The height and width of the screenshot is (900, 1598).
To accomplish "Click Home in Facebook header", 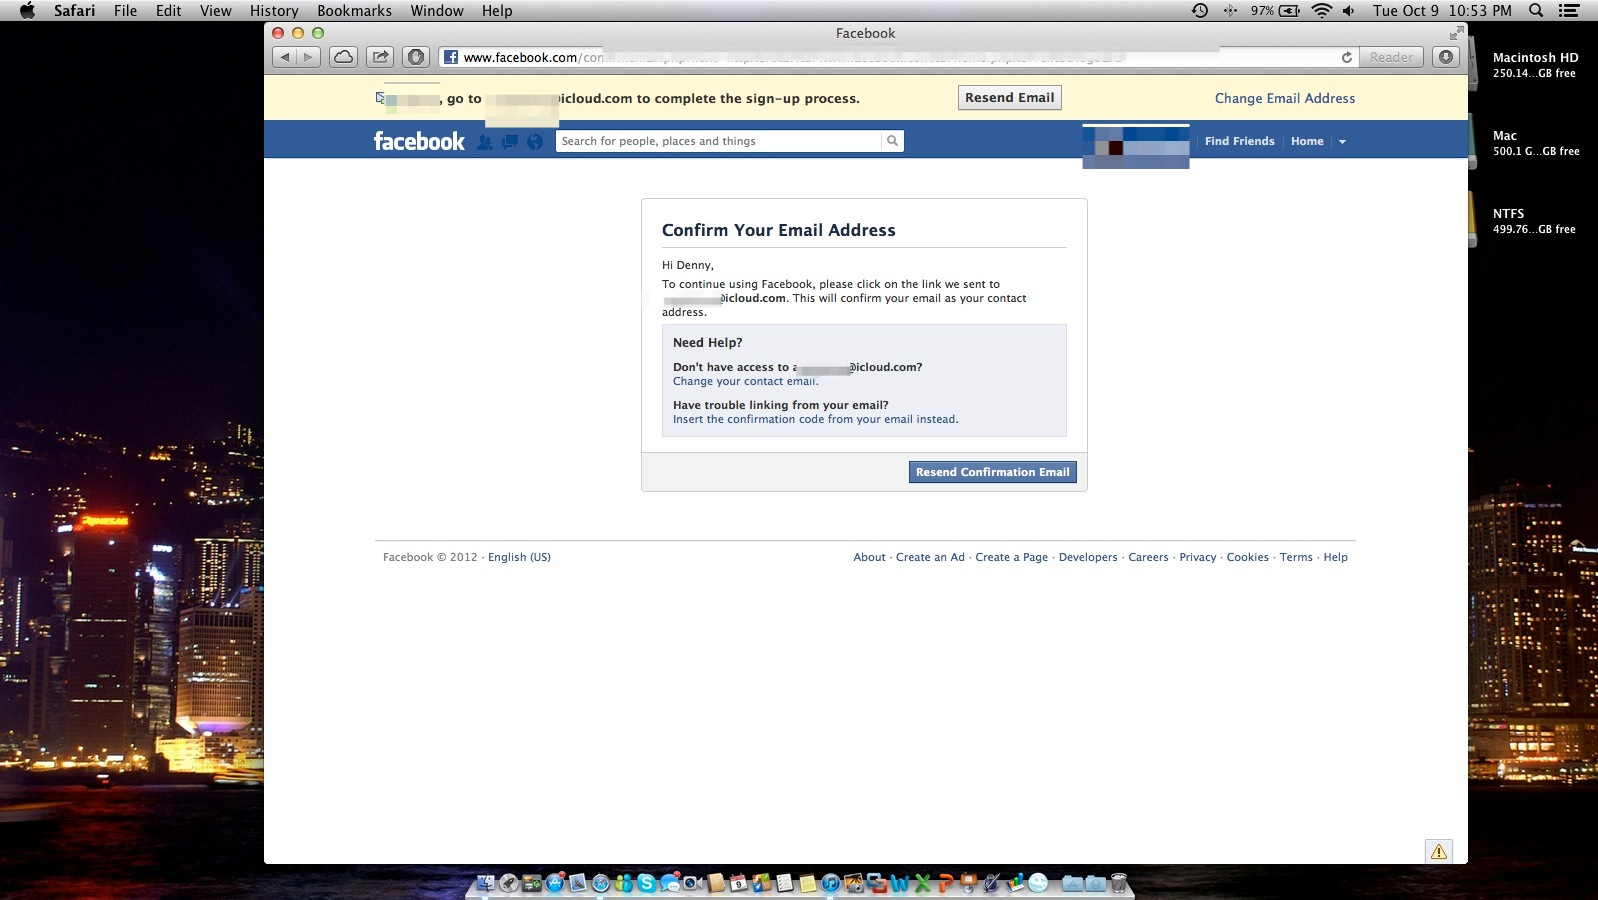I will (x=1307, y=141).
